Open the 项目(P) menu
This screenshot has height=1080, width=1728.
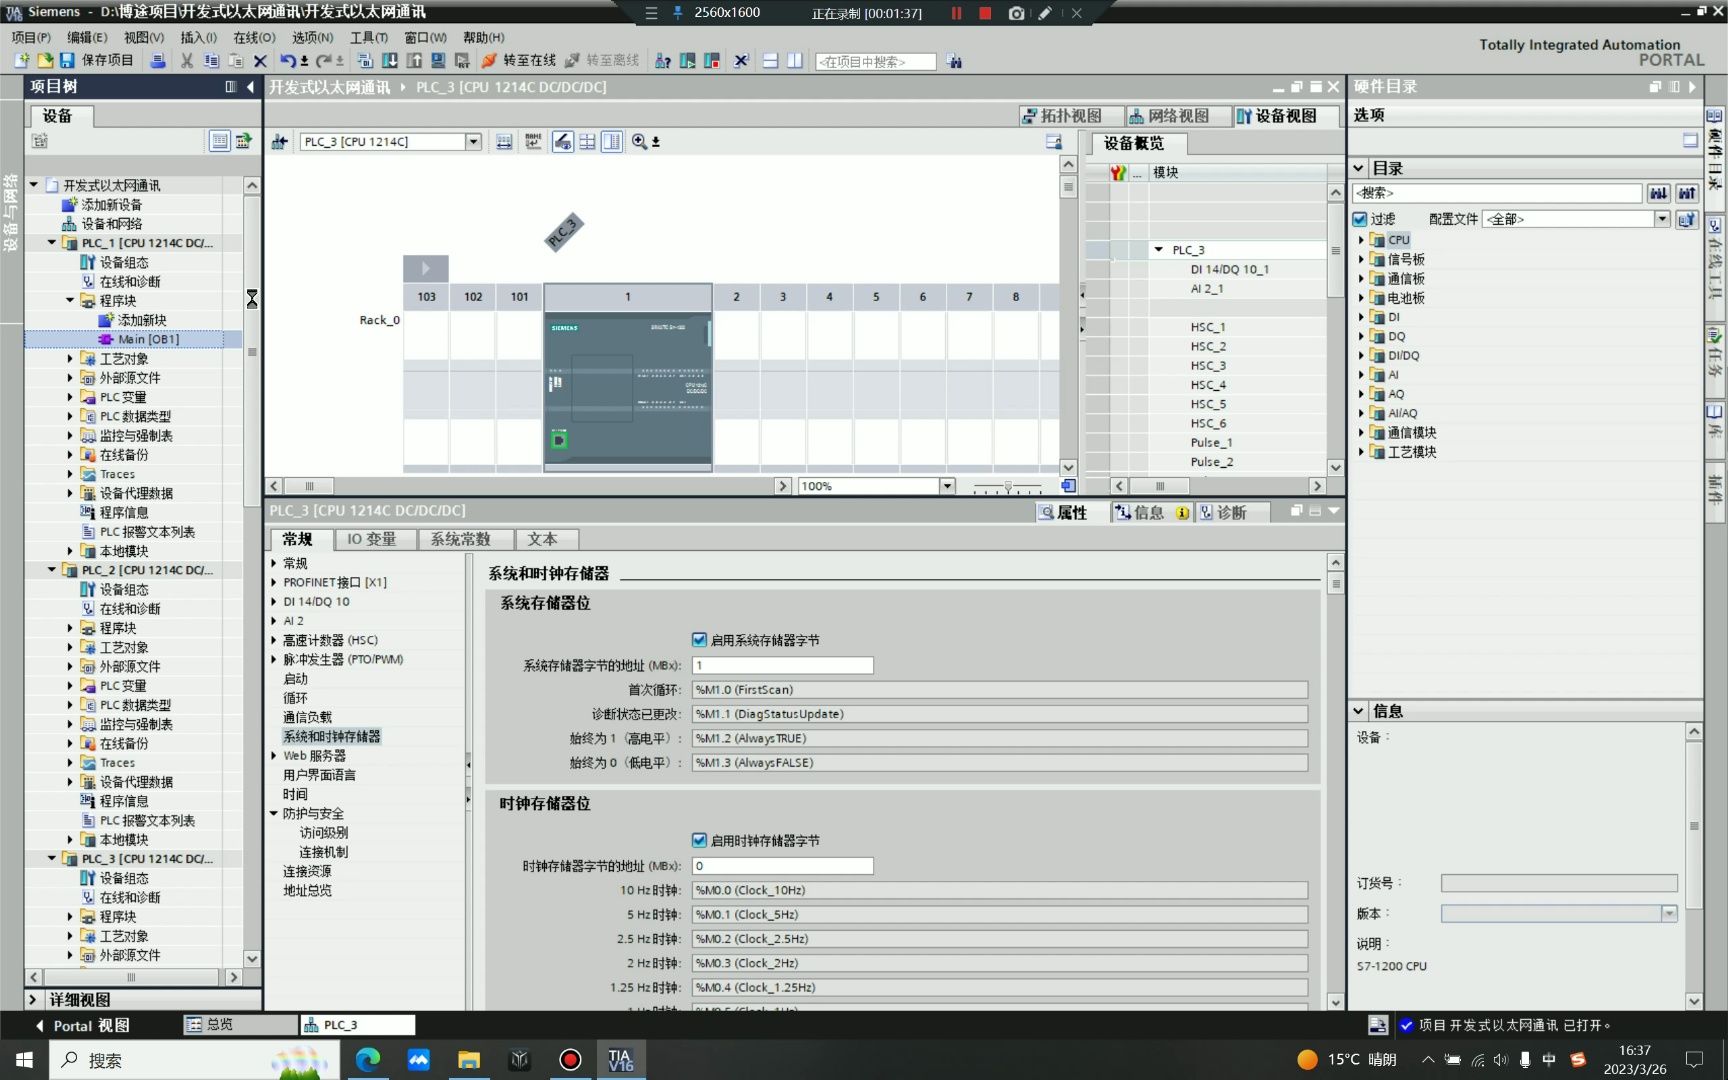(x=31, y=37)
